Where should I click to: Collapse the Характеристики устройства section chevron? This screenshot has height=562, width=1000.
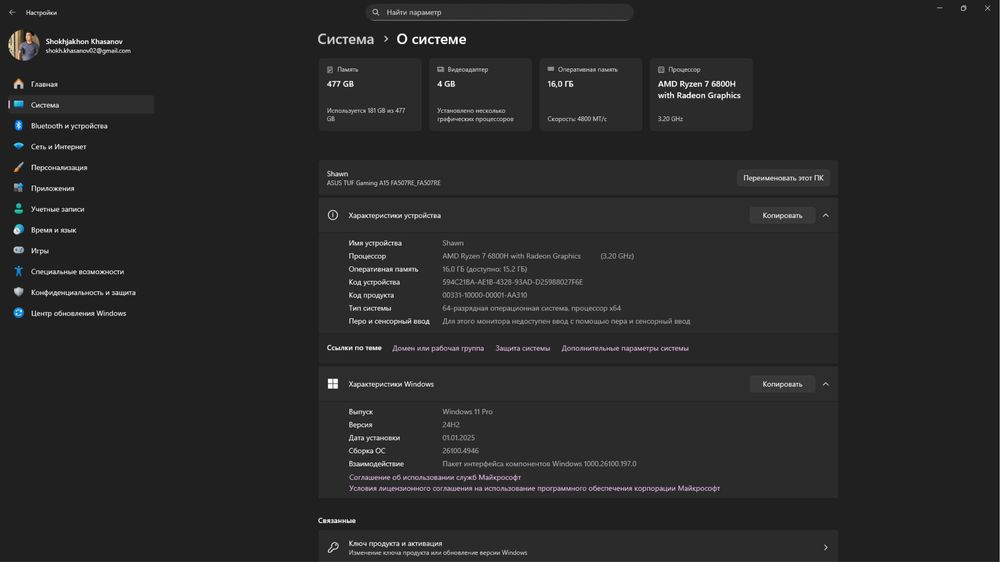825,215
